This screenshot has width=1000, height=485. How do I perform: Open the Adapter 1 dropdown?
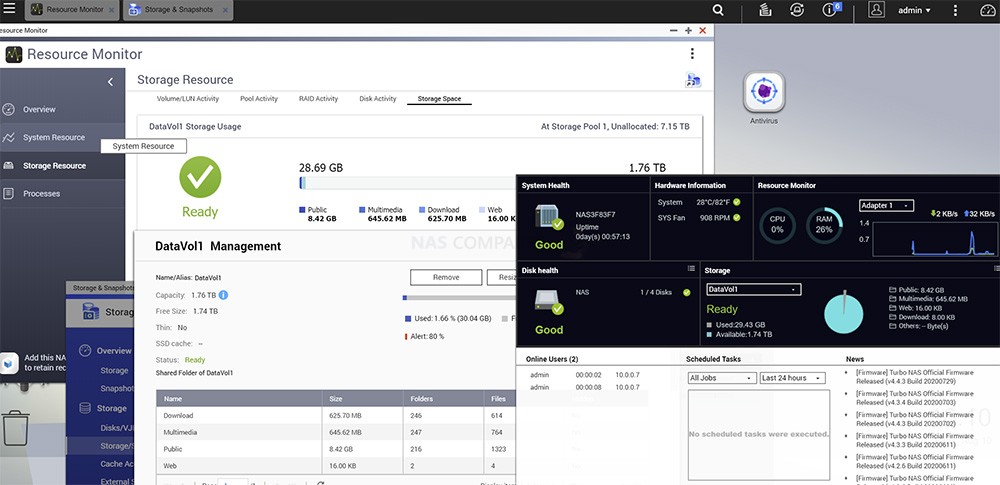[x=886, y=205]
